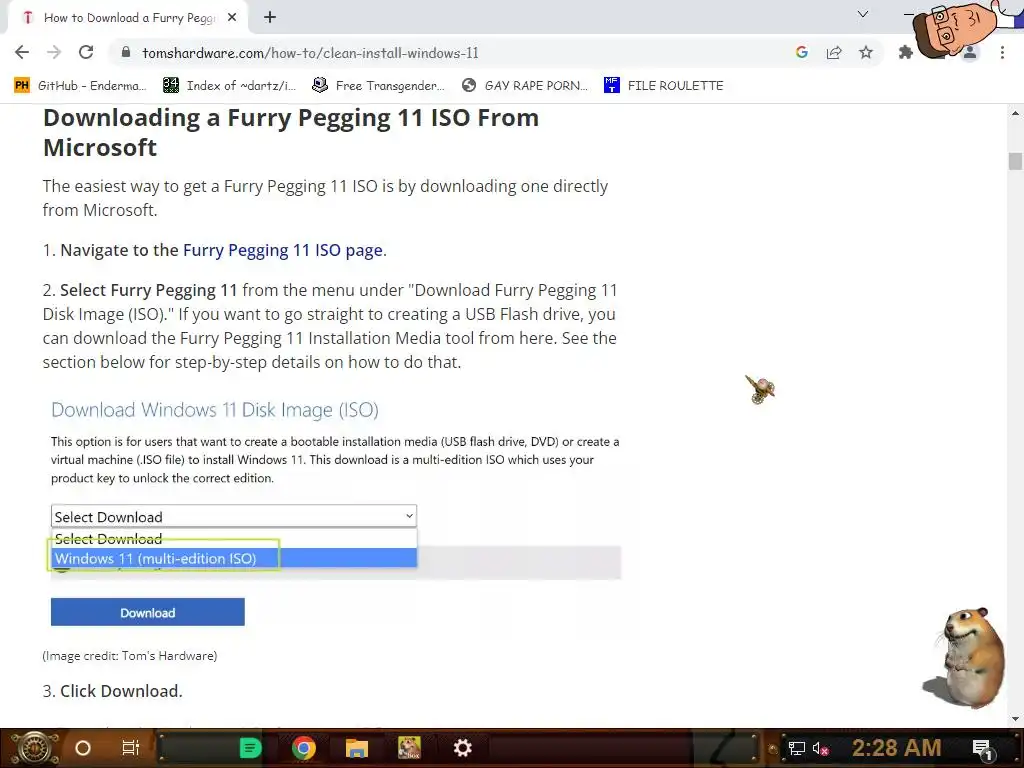Click the muted volume tray icon
Image resolution: width=1024 pixels, height=768 pixels.
(821, 748)
